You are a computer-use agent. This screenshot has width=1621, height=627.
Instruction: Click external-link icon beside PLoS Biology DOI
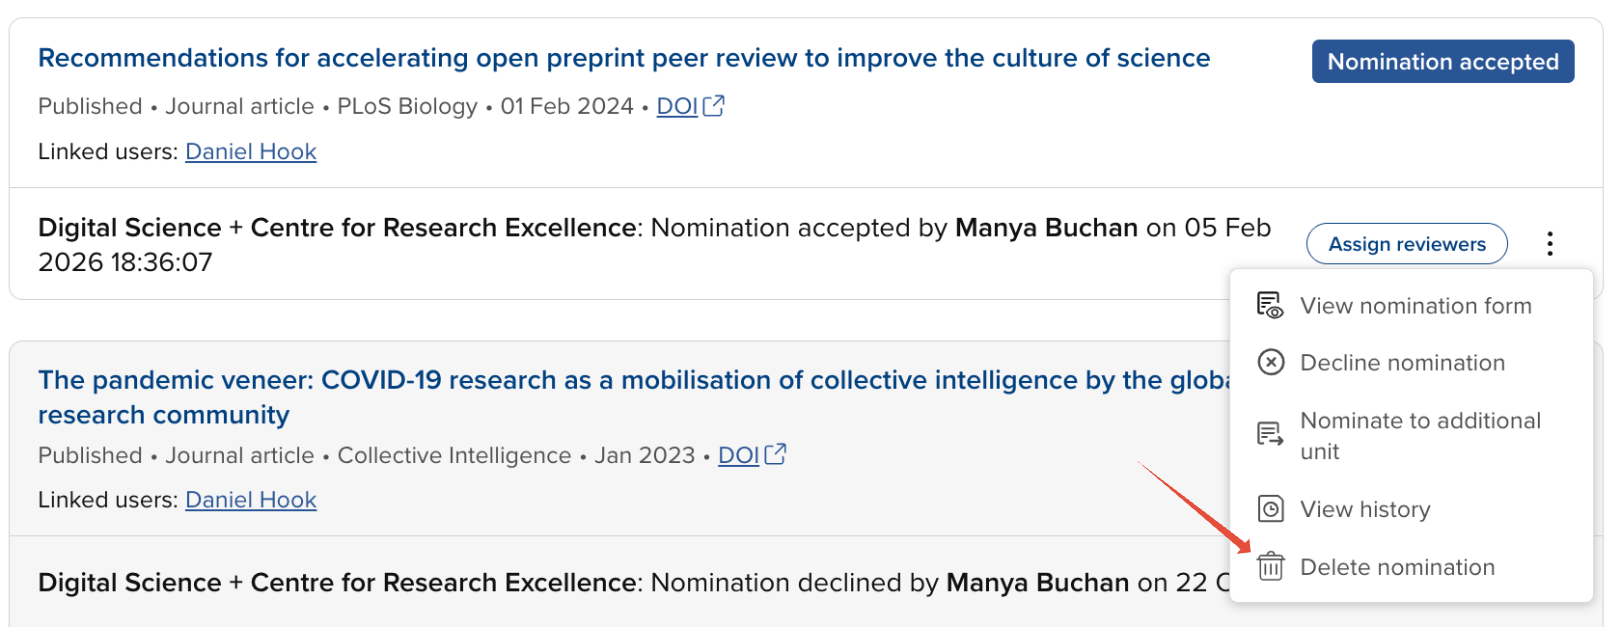(x=714, y=106)
